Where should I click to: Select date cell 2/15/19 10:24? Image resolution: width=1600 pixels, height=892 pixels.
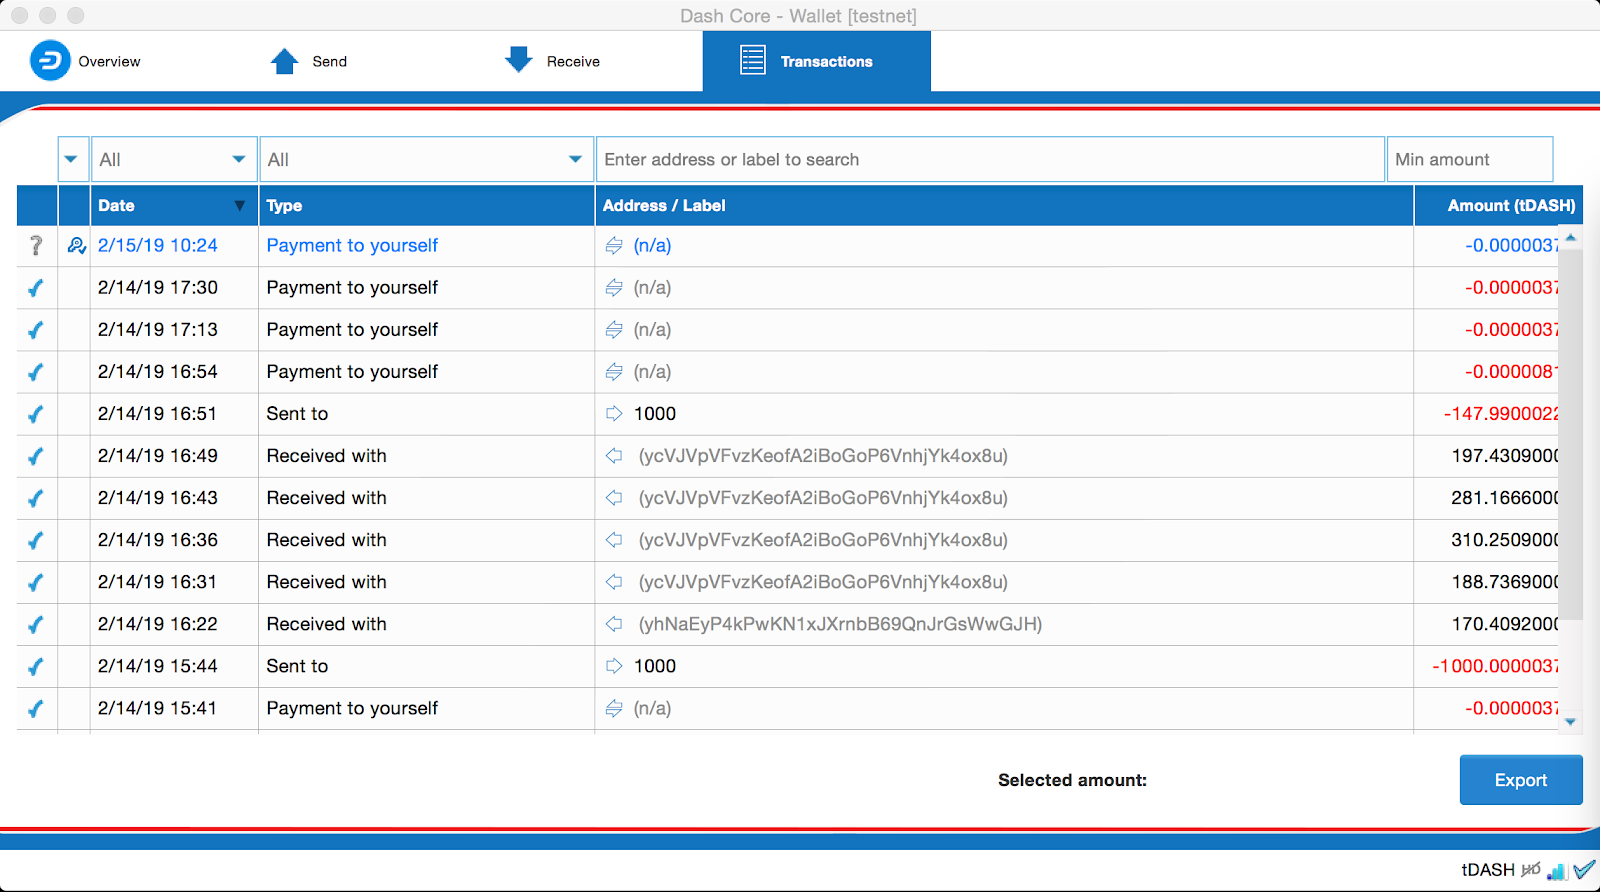pos(158,245)
